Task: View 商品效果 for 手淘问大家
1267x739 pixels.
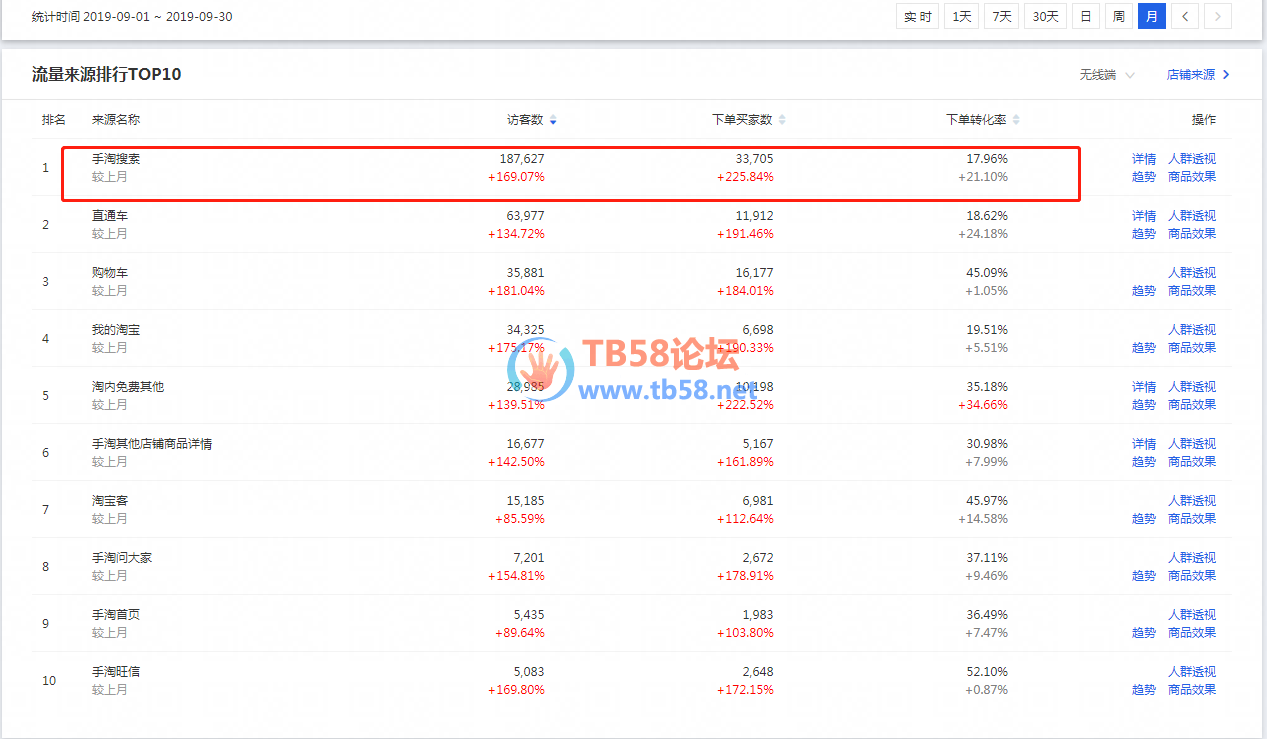Action: pyautogui.click(x=1192, y=576)
